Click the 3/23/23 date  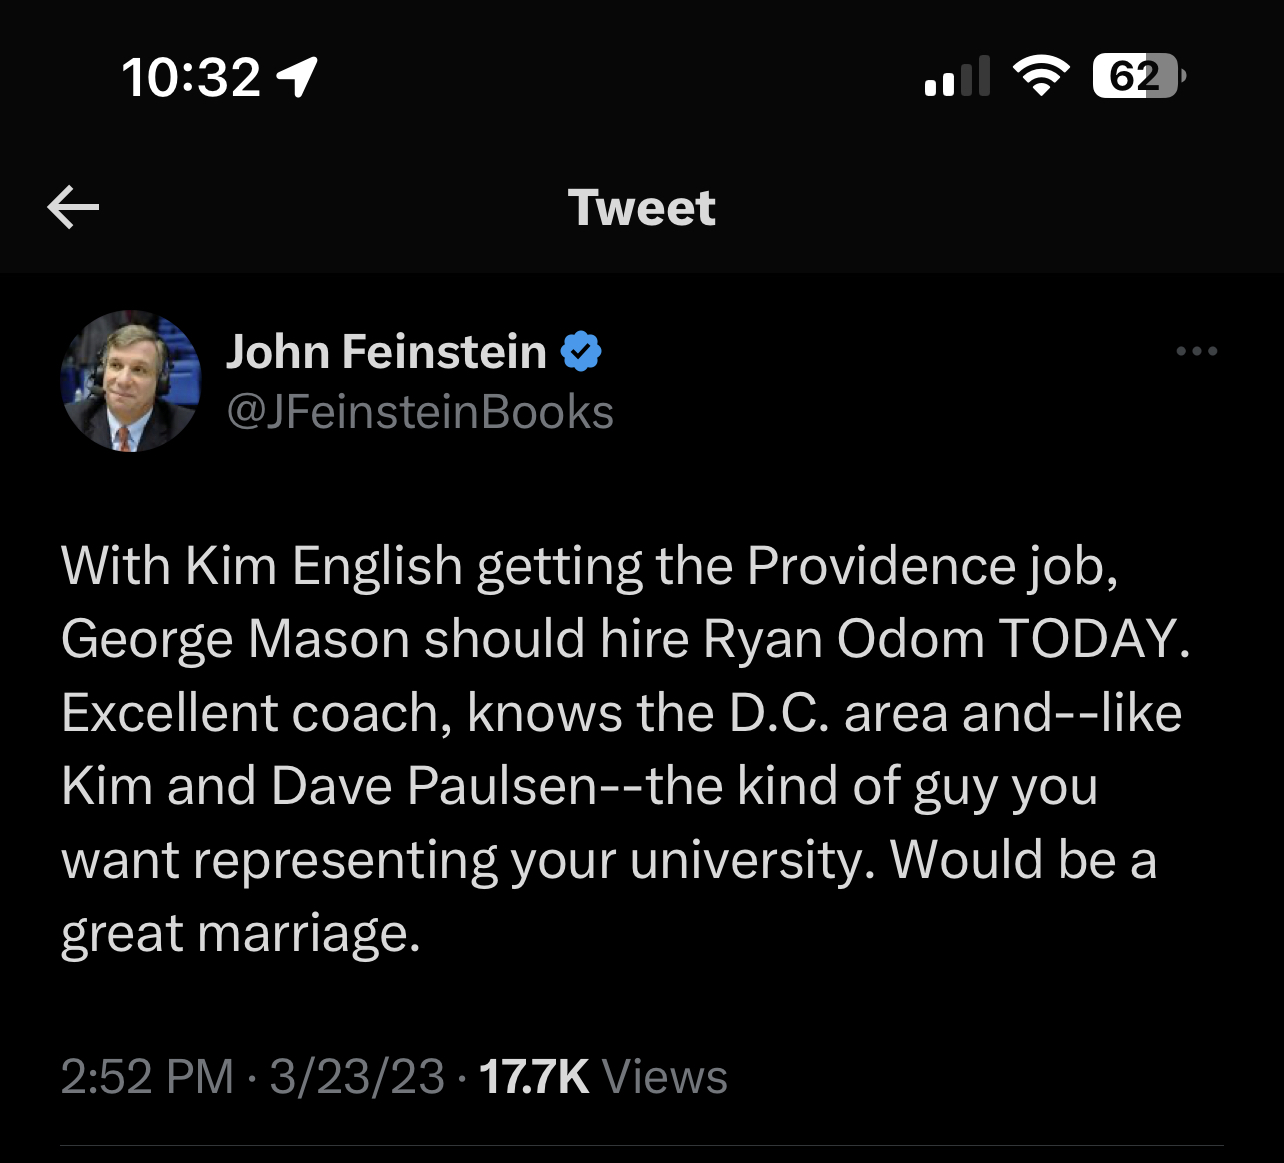click(x=357, y=1077)
